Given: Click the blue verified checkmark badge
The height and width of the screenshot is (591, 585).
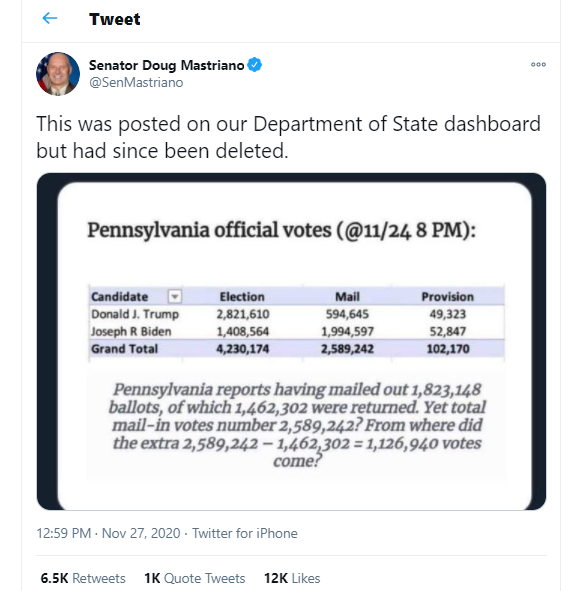Looking at the screenshot, I should click(254, 64).
